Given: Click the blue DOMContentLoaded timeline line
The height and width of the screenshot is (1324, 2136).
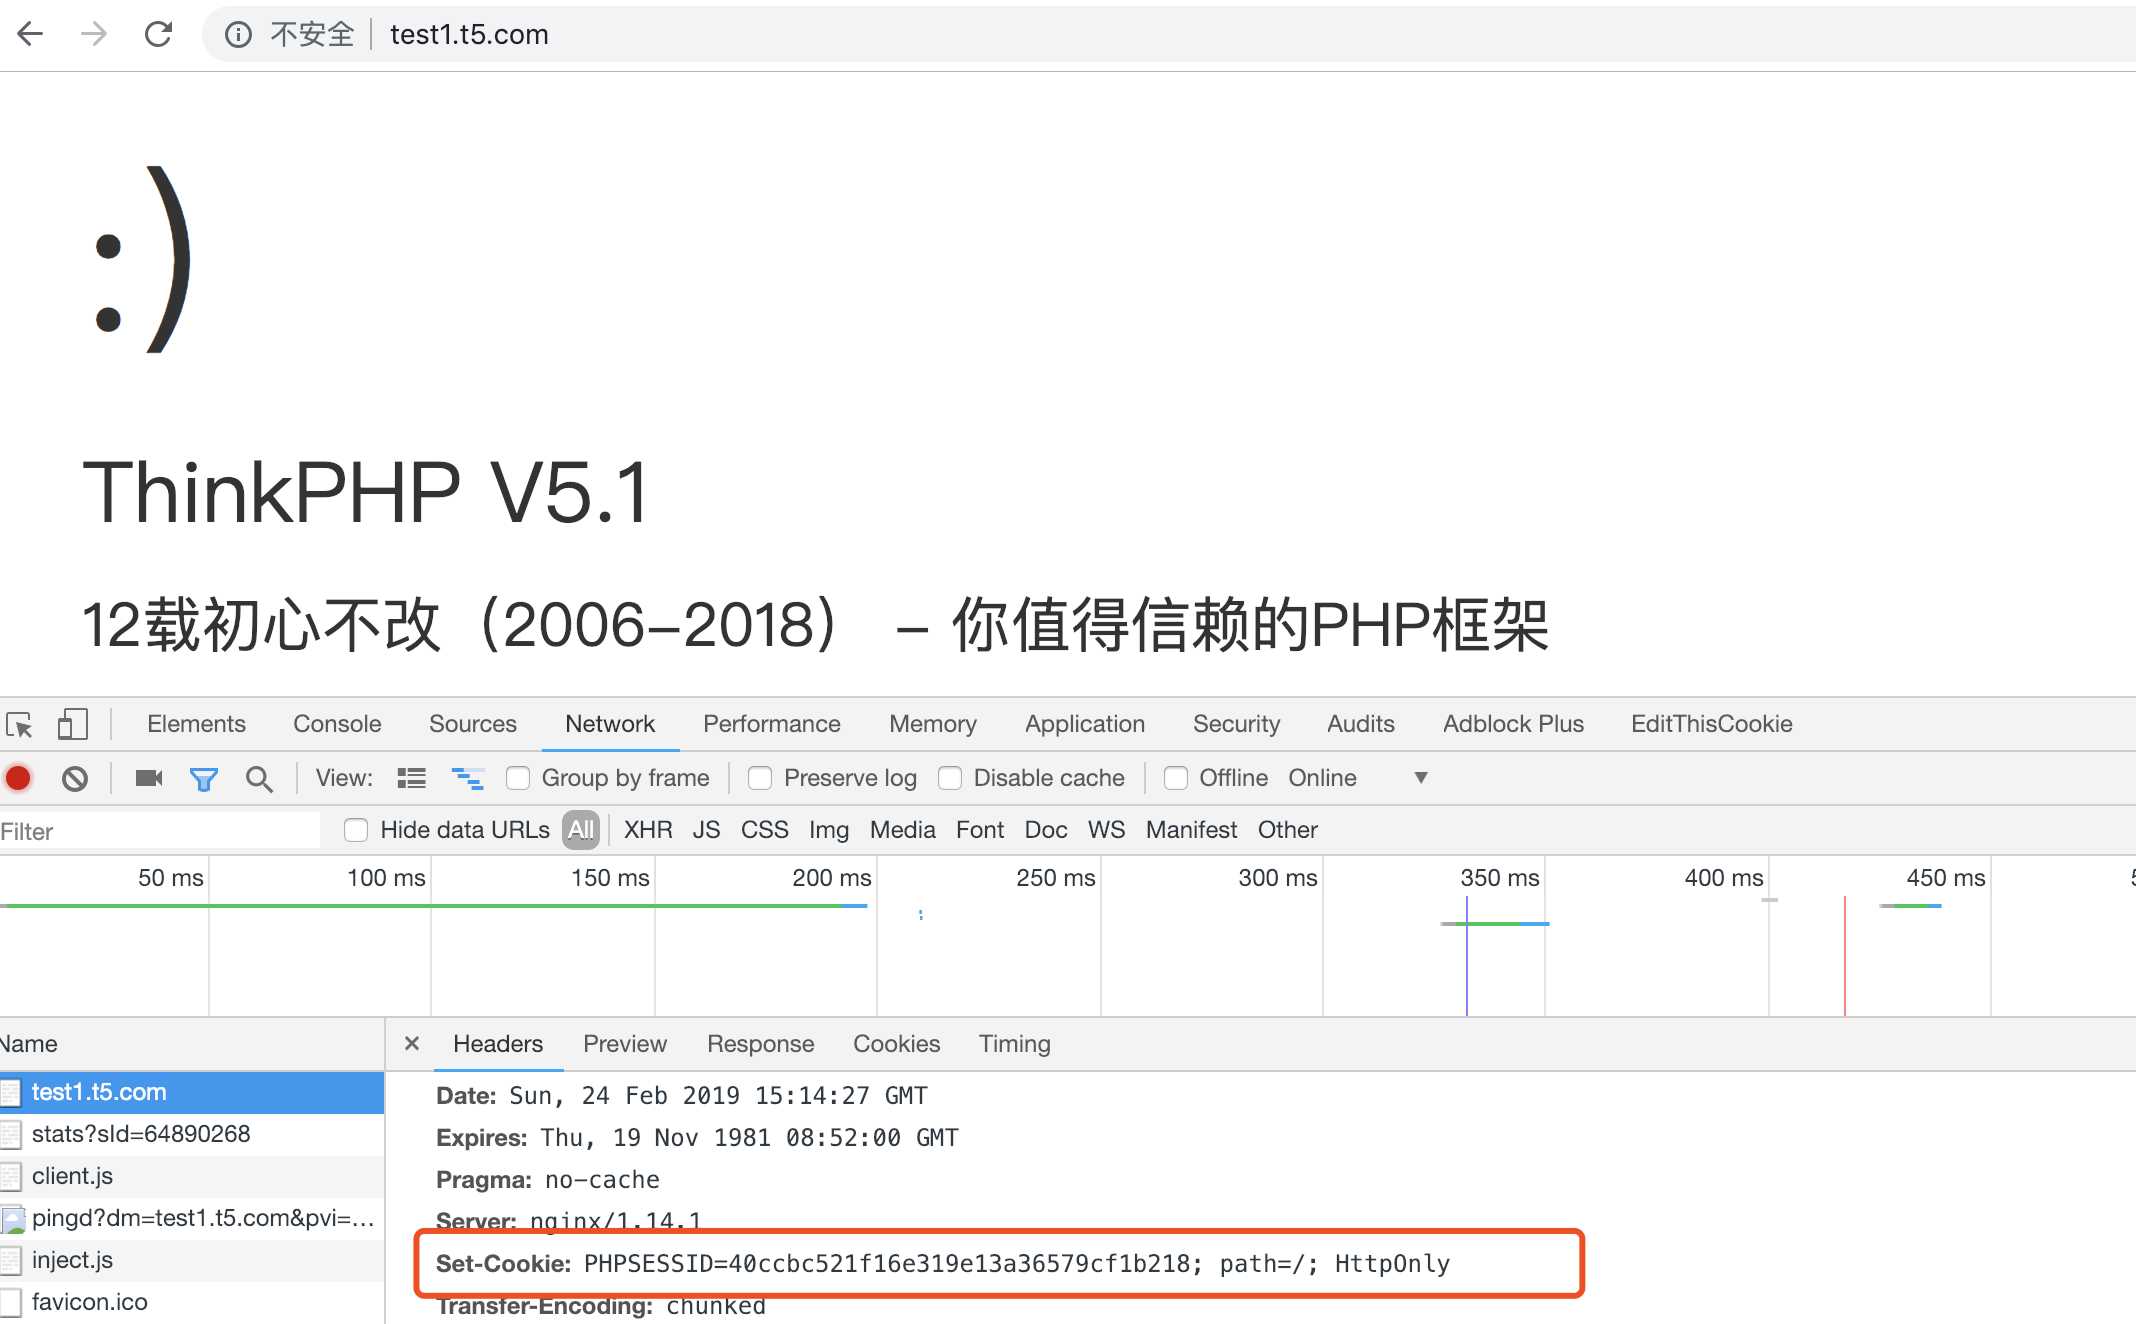Looking at the screenshot, I should tap(1467, 955).
